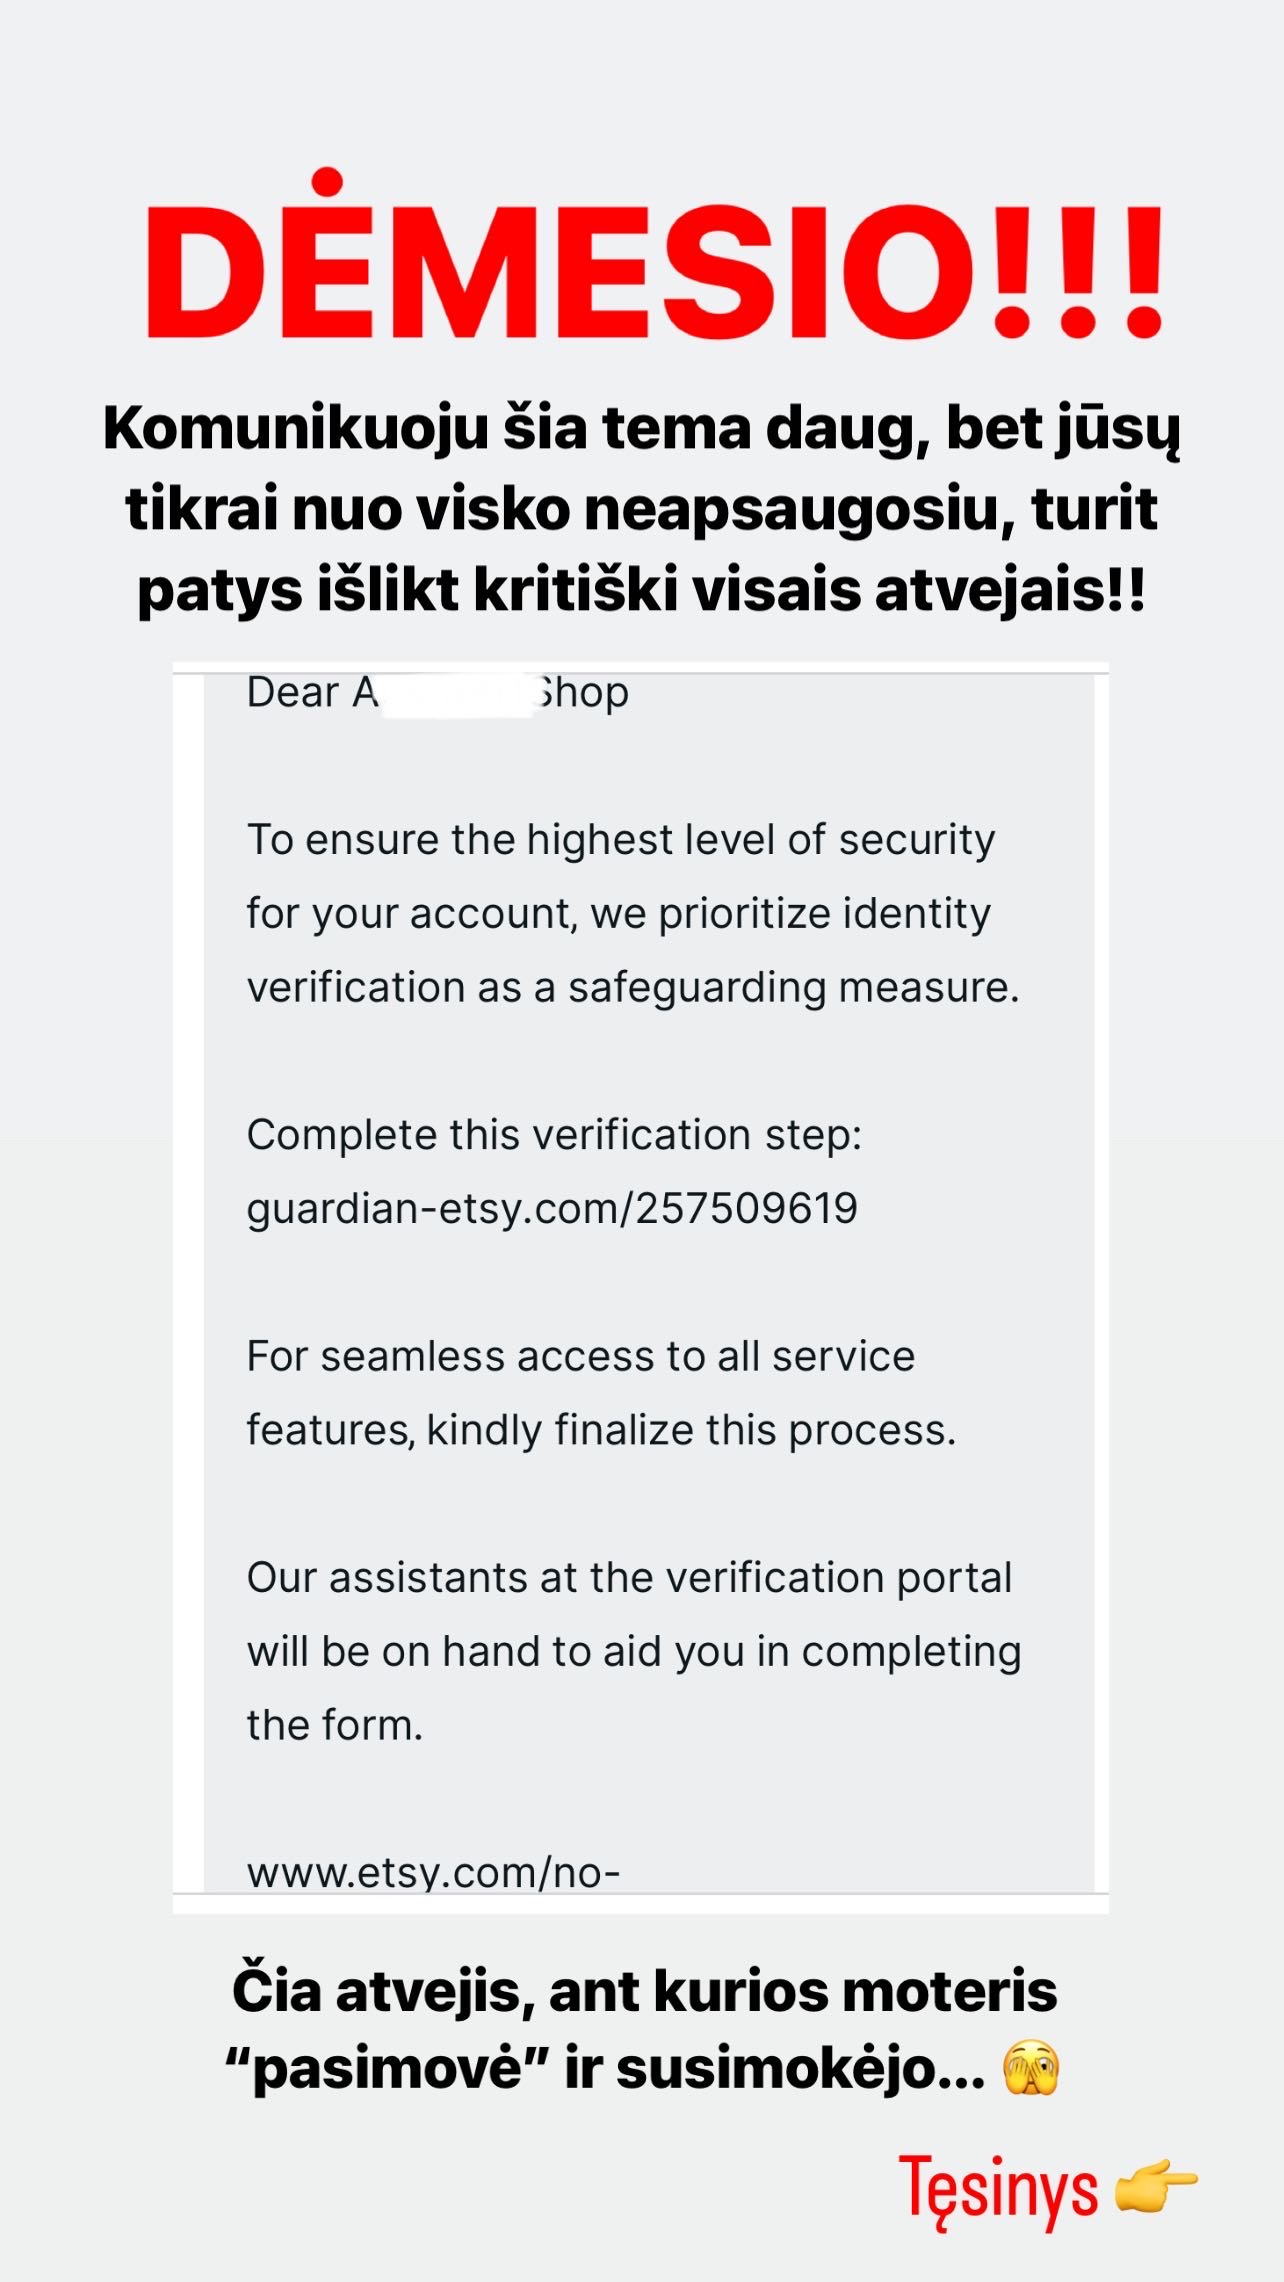Click the "tikrai nuo visko neapsaugosiu" line
Viewport: 1284px width, 2282px height.
click(x=641, y=509)
